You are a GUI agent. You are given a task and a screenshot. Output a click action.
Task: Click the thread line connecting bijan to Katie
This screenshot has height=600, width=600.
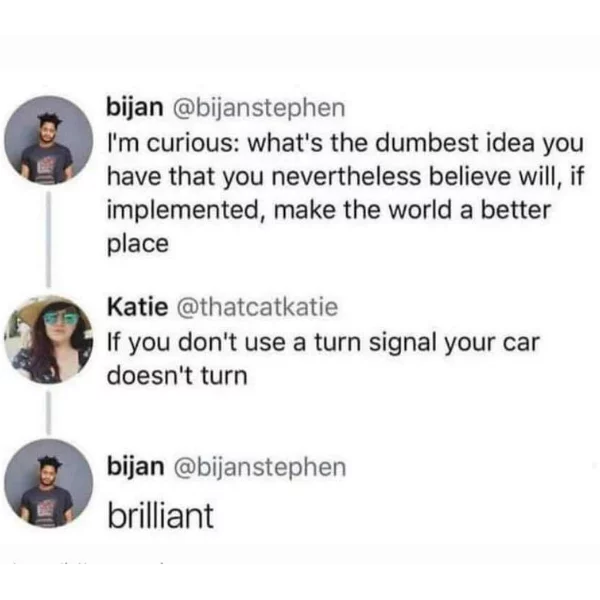49,240
